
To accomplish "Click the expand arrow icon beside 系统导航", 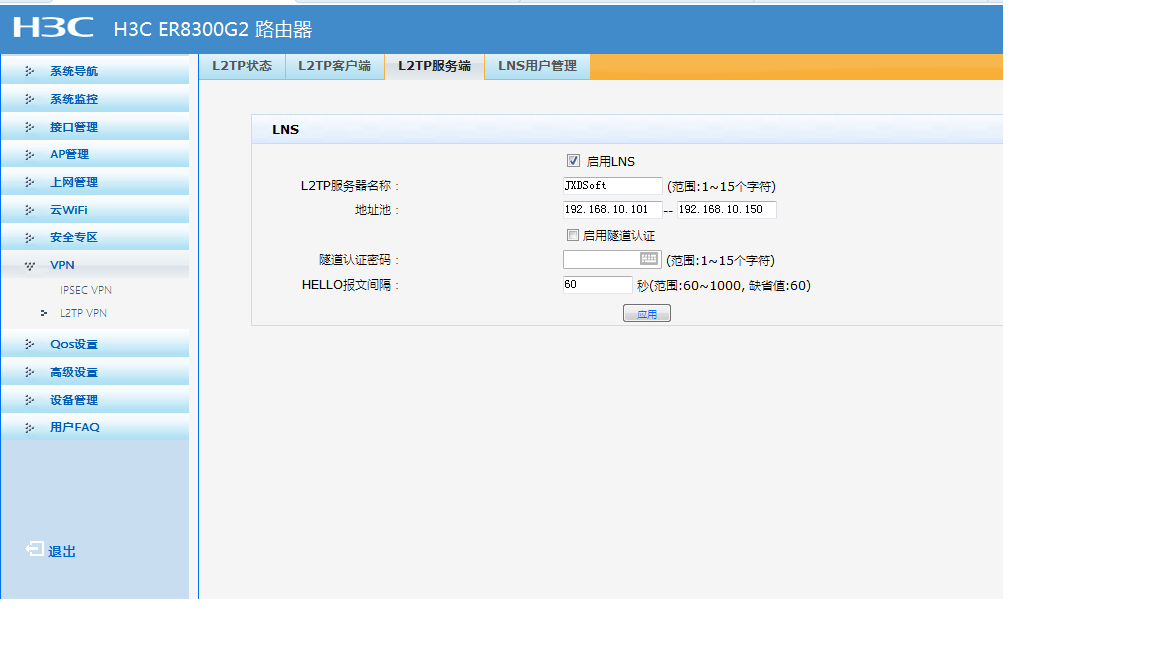I will pyautogui.click(x=29, y=71).
